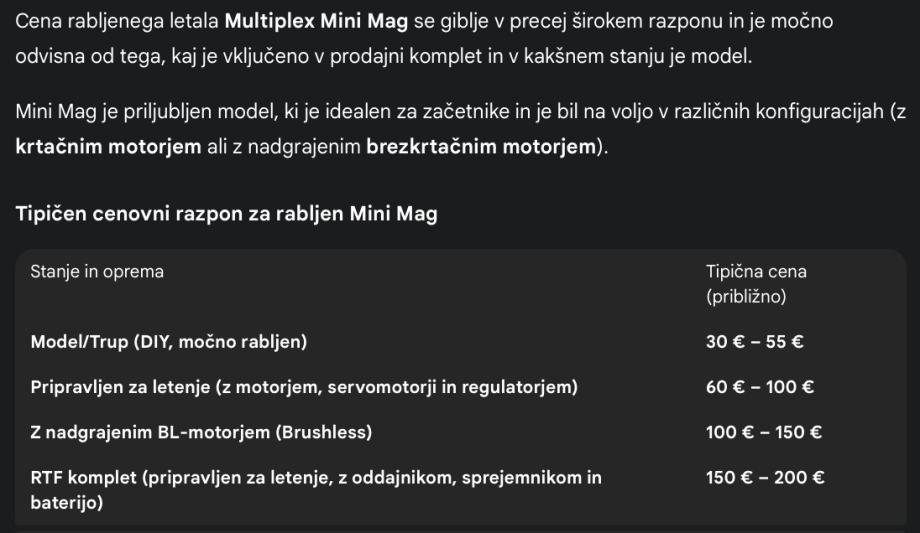Click the "60 € – 100 €" price cell
This screenshot has height=533, width=920.
click(759, 387)
